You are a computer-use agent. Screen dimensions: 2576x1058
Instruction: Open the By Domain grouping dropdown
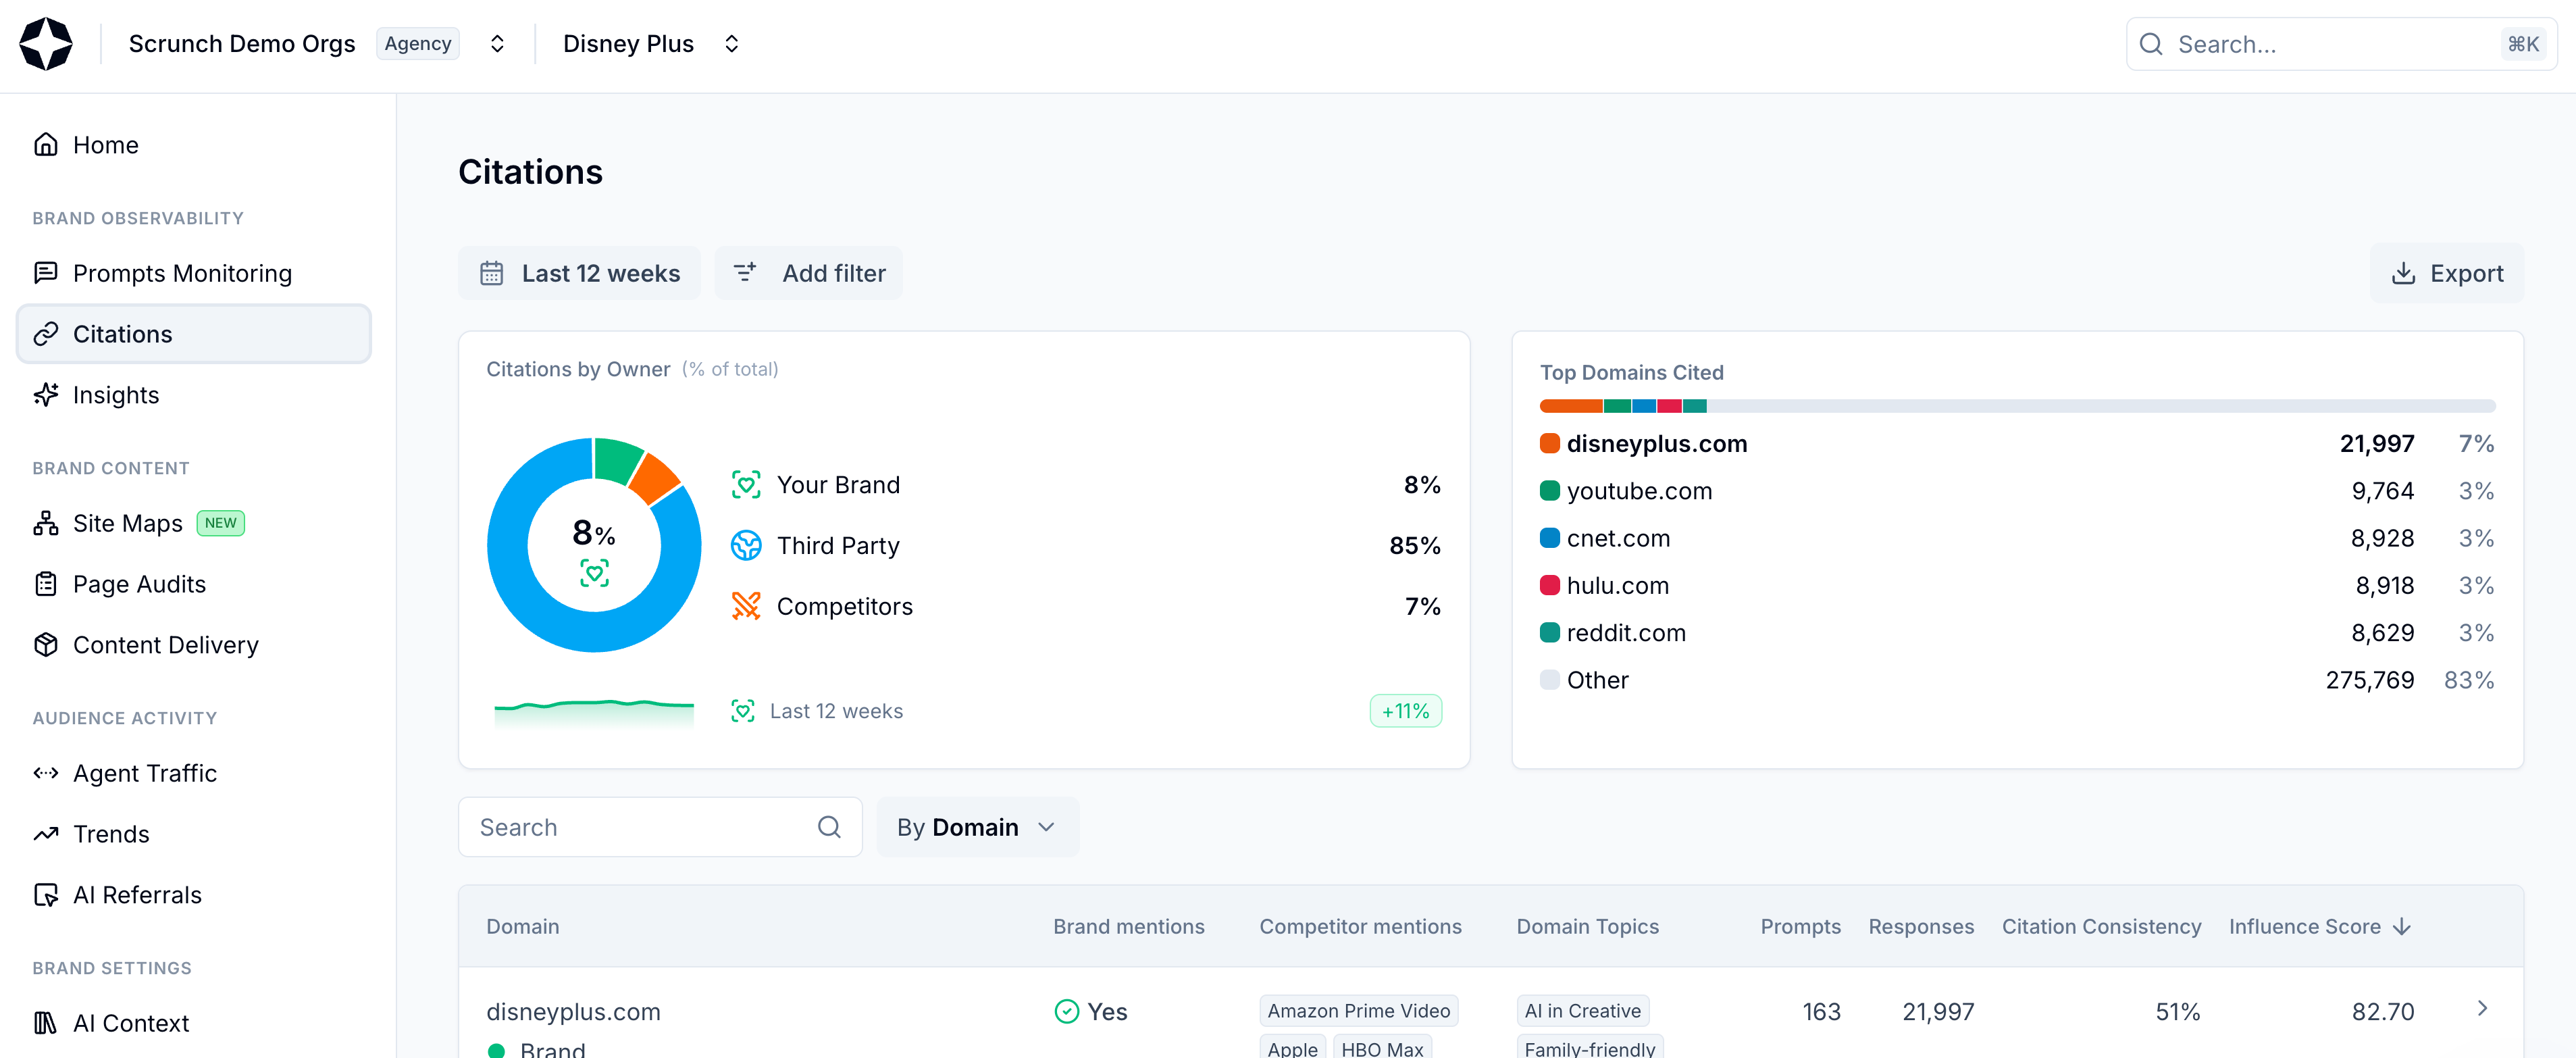(x=976, y=827)
